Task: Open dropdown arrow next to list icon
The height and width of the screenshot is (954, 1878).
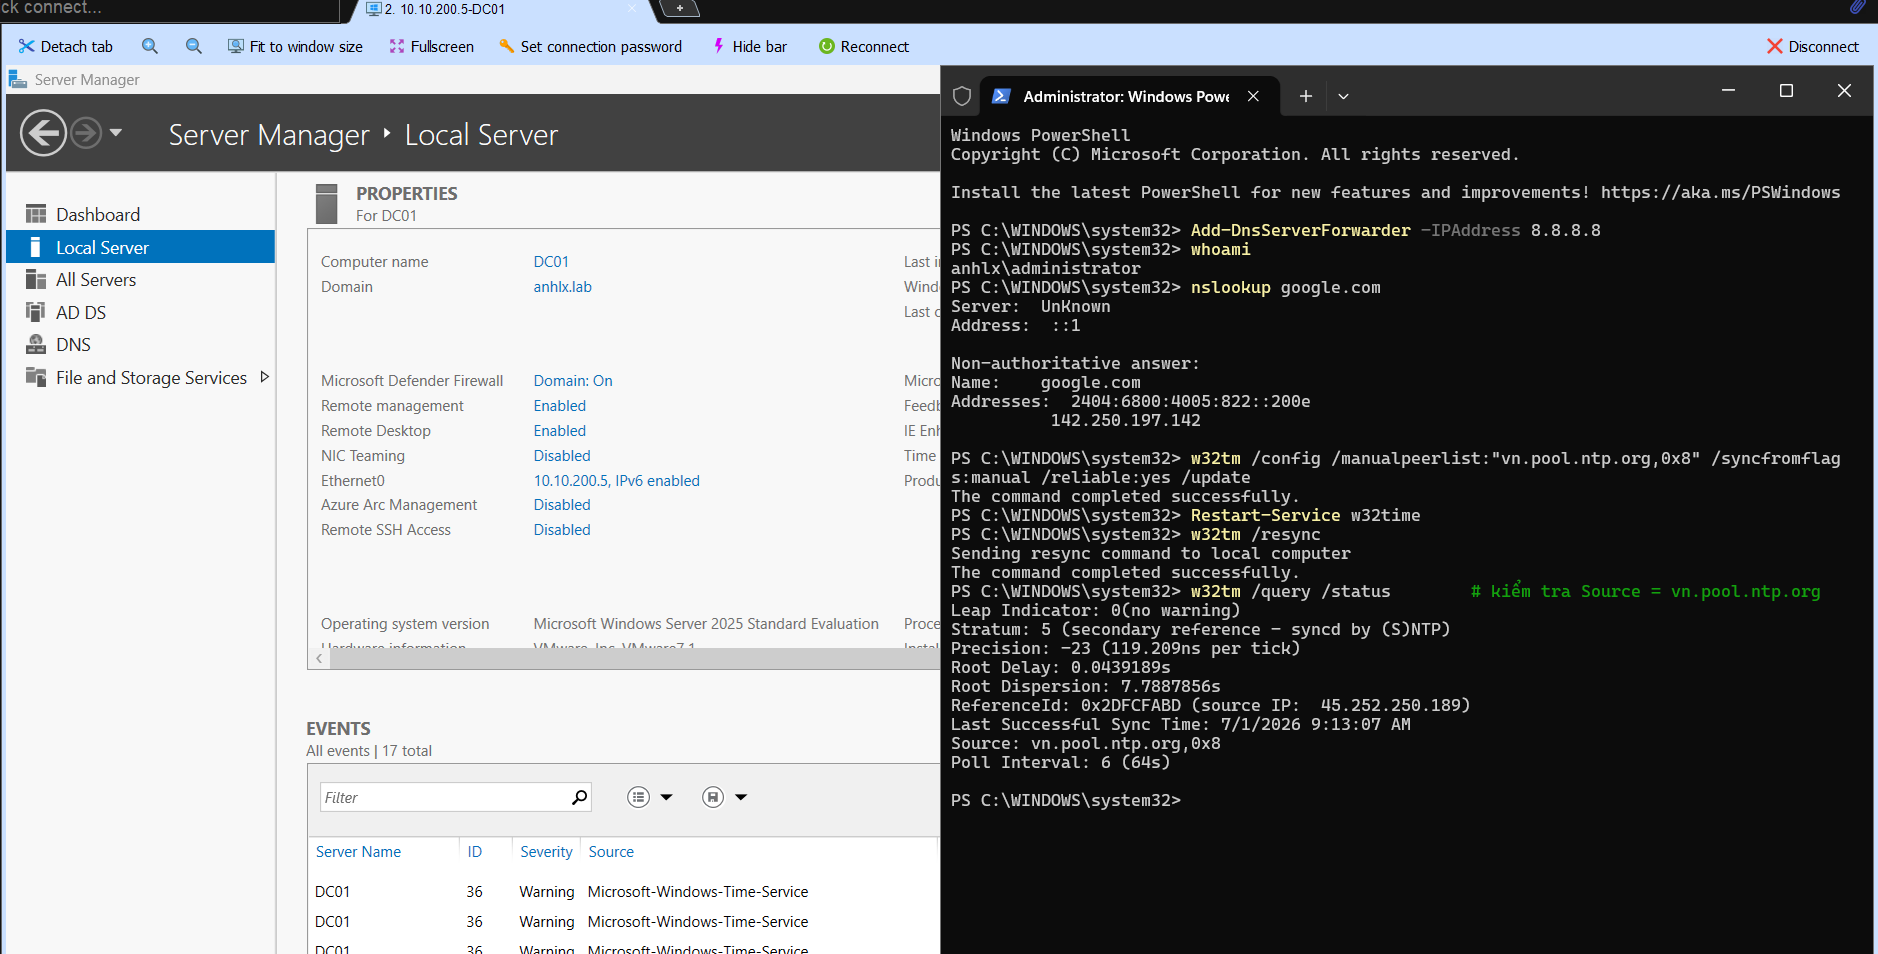Action: tap(667, 797)
